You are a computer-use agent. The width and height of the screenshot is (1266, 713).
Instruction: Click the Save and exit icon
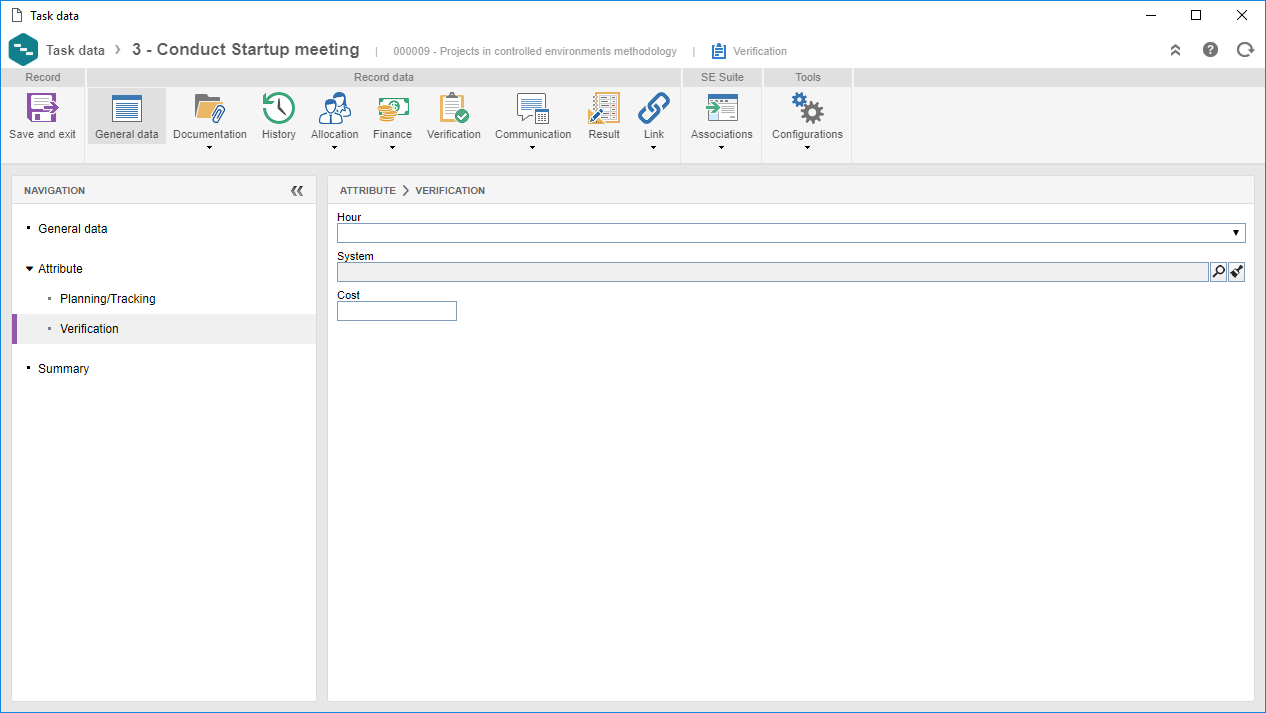(42, 108)
